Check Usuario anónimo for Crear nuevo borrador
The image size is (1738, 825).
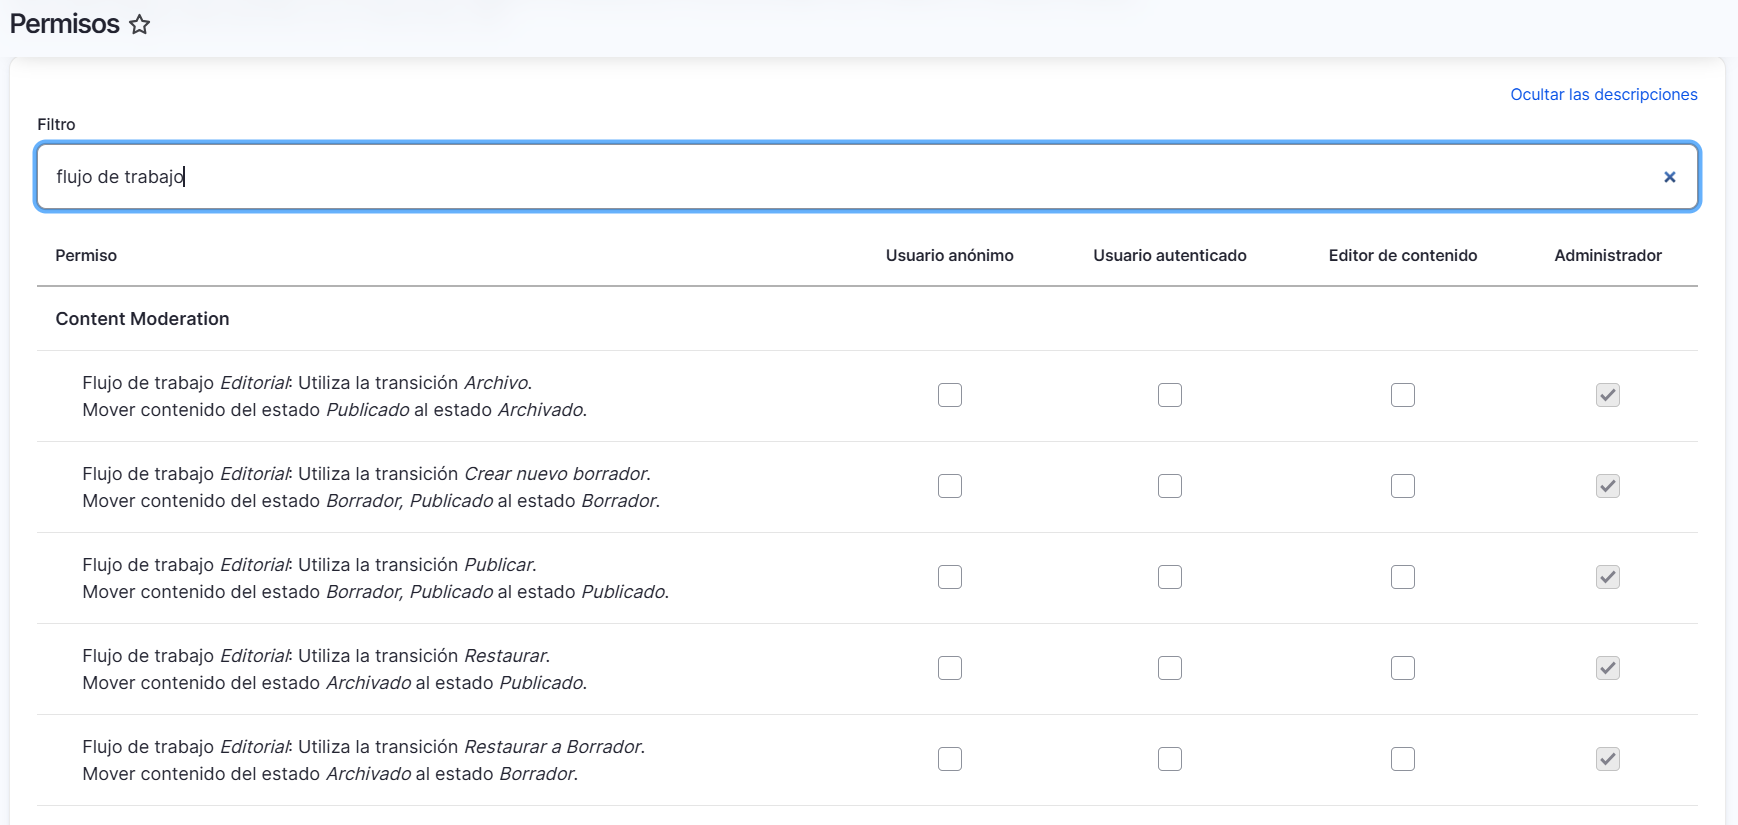coord(950,486)
